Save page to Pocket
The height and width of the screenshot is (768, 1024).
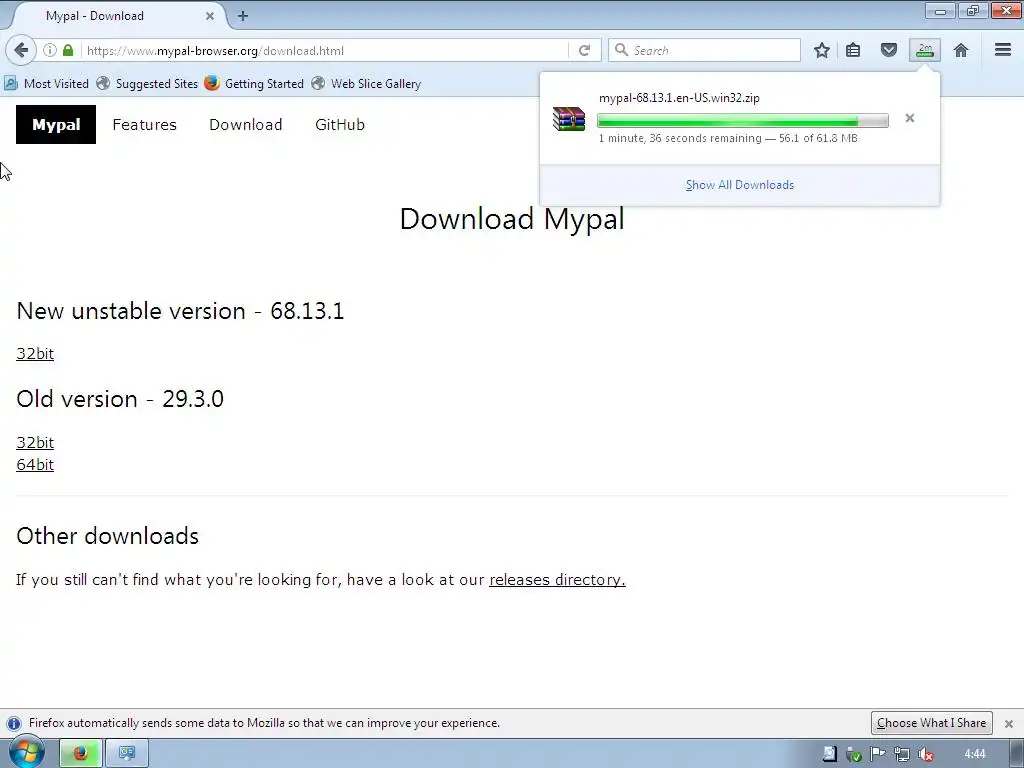tap(889, 50)
